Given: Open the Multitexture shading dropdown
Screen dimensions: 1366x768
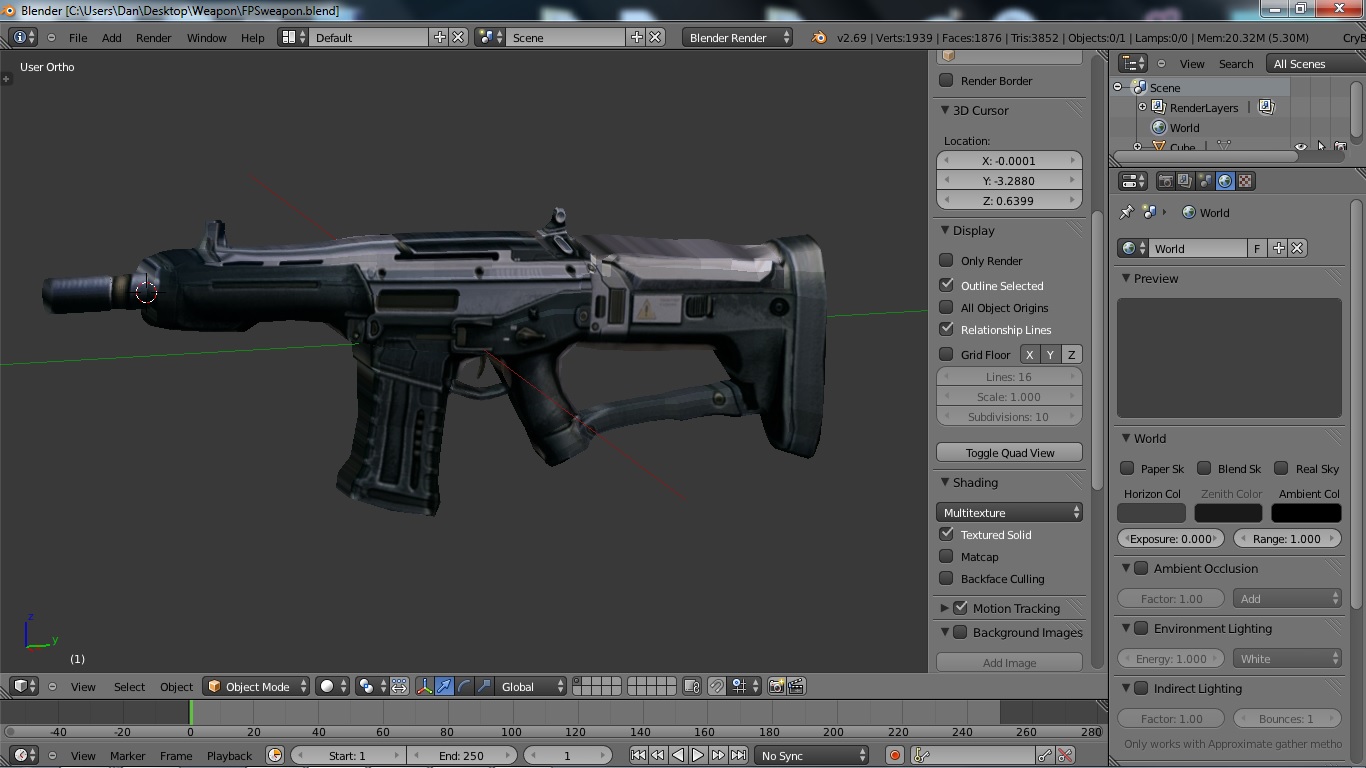Looking at the screenshot, I should [x=1010, y=512].
